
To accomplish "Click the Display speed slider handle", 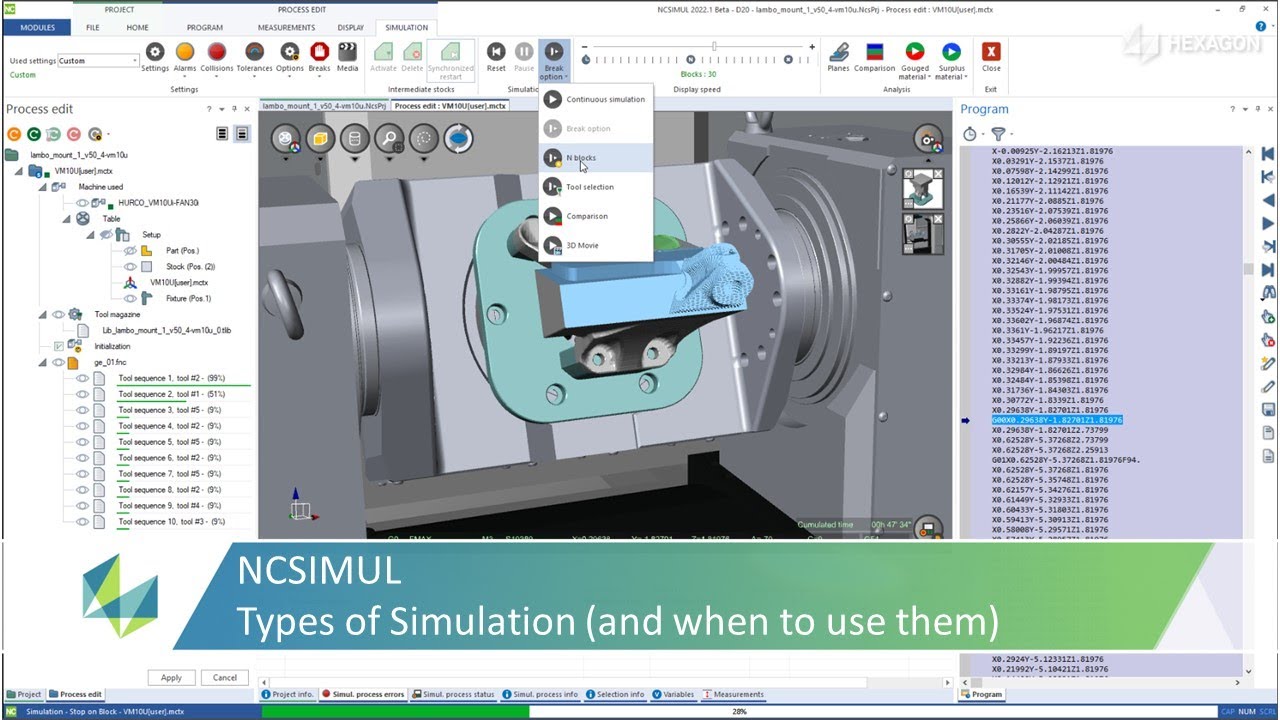I will click(x=714, y=47).
